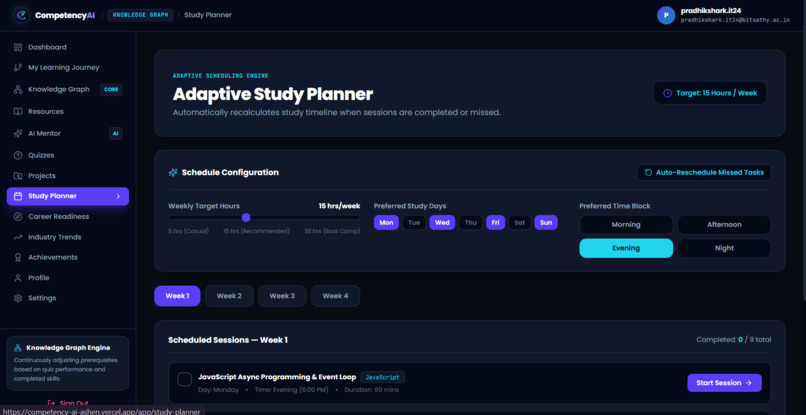Toggle Sat as preferred study day
The height and width of the screenshot is (415, 806).
pos(520,223)
